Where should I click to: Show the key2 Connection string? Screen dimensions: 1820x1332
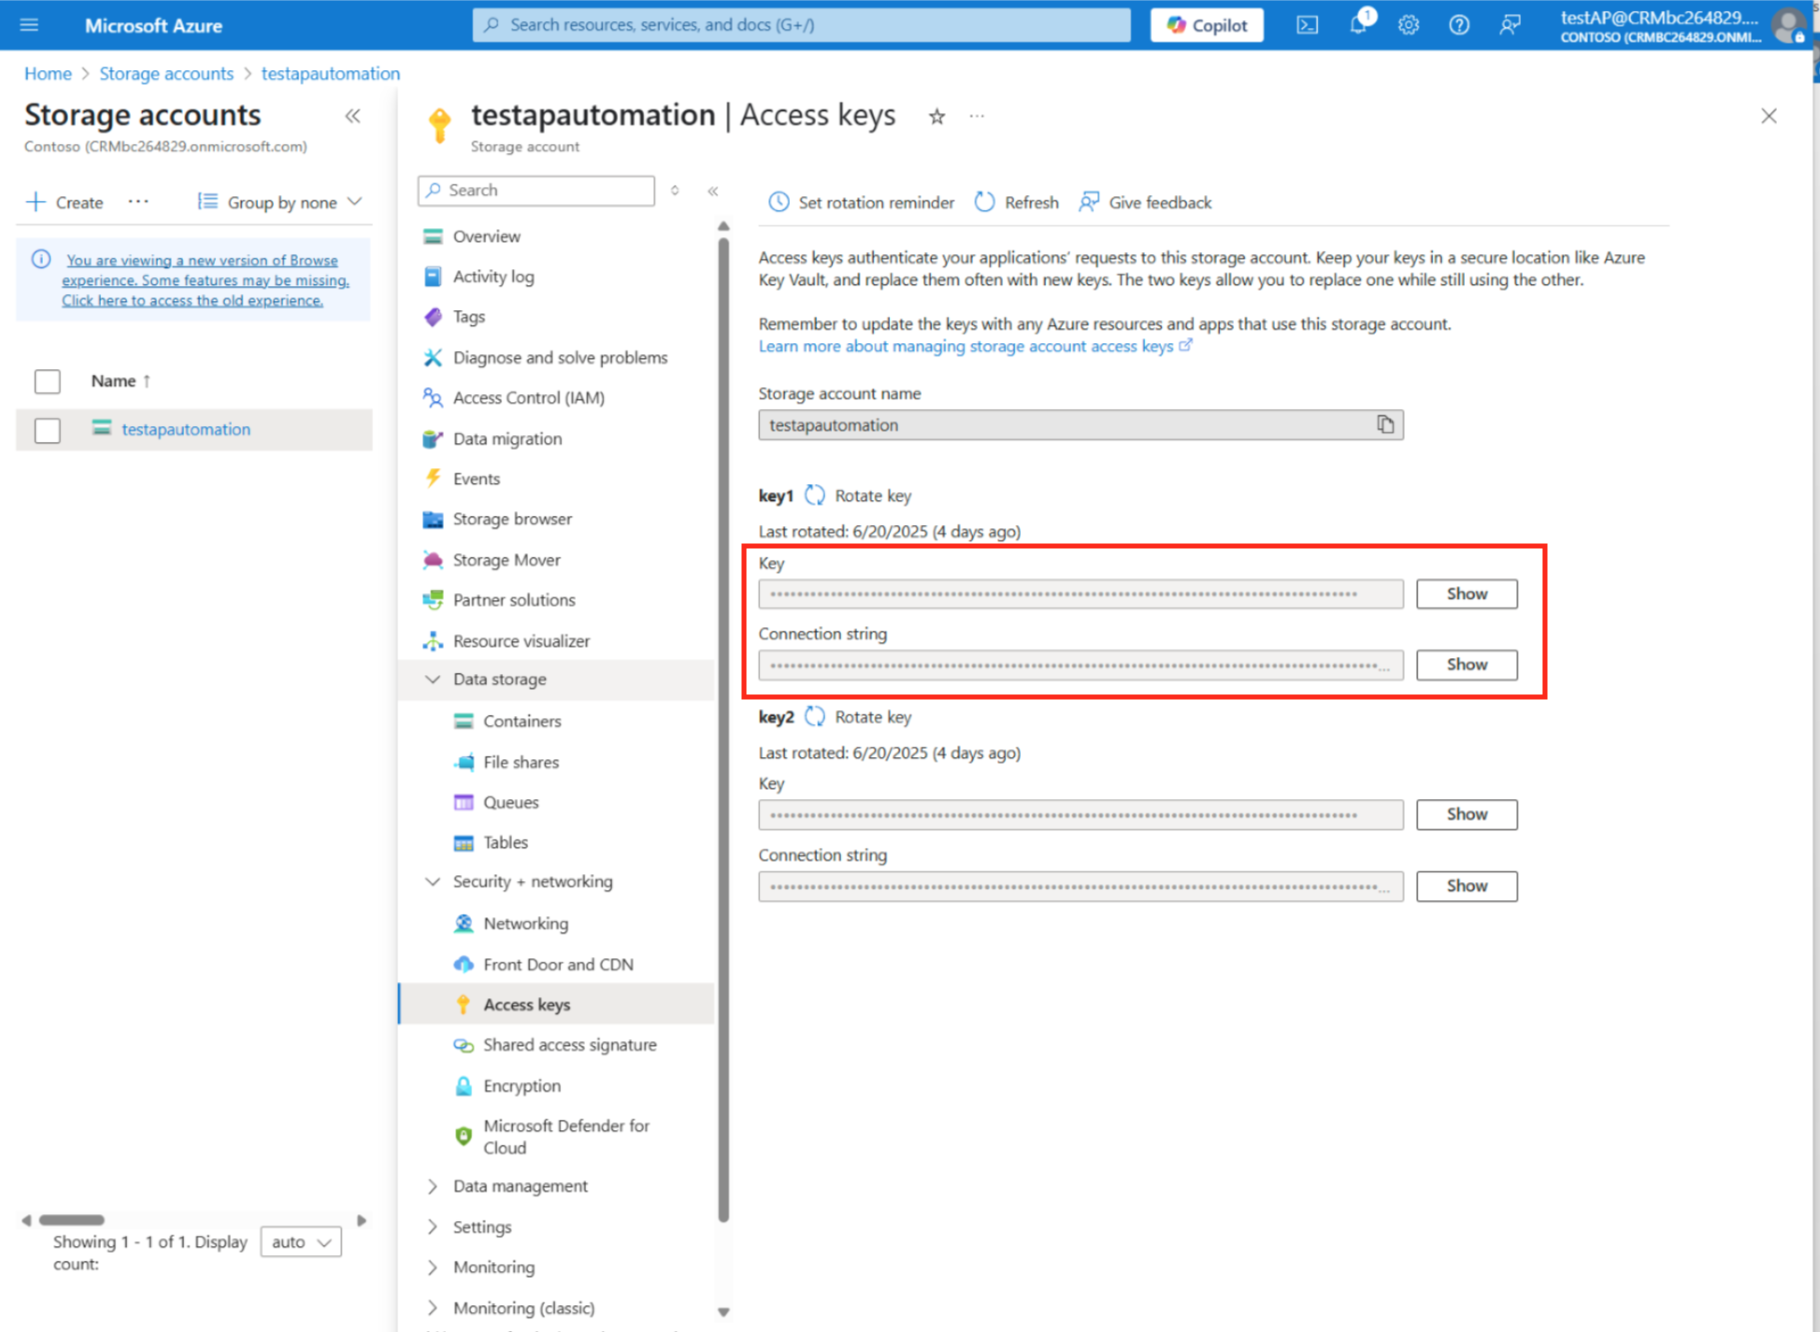[1466, 886]
